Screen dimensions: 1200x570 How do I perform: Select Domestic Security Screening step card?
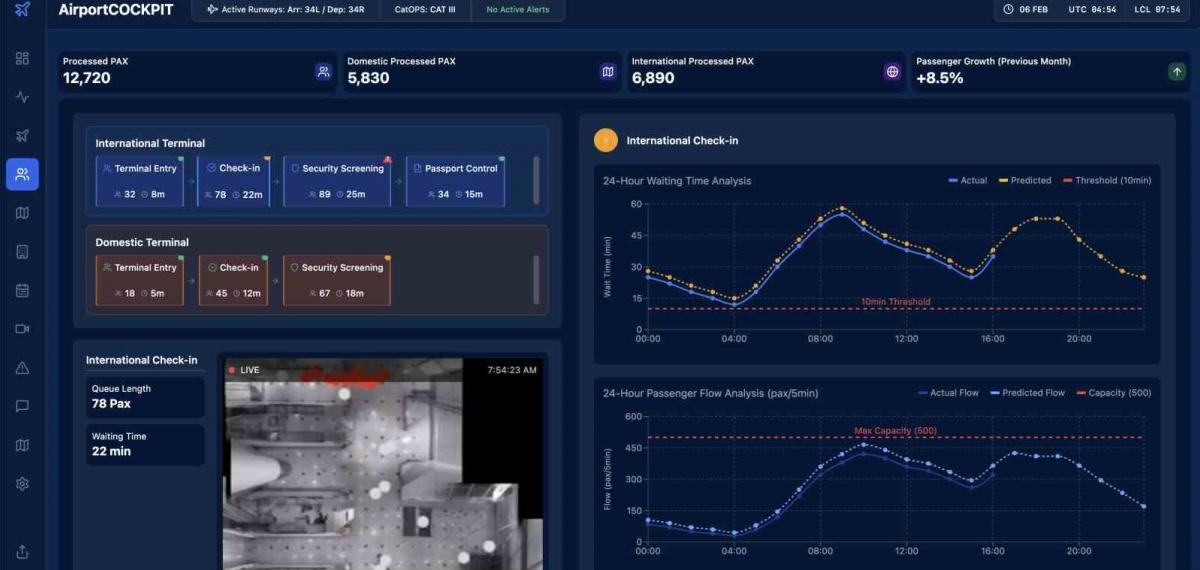pyautogui.click(x=337, y=280)
